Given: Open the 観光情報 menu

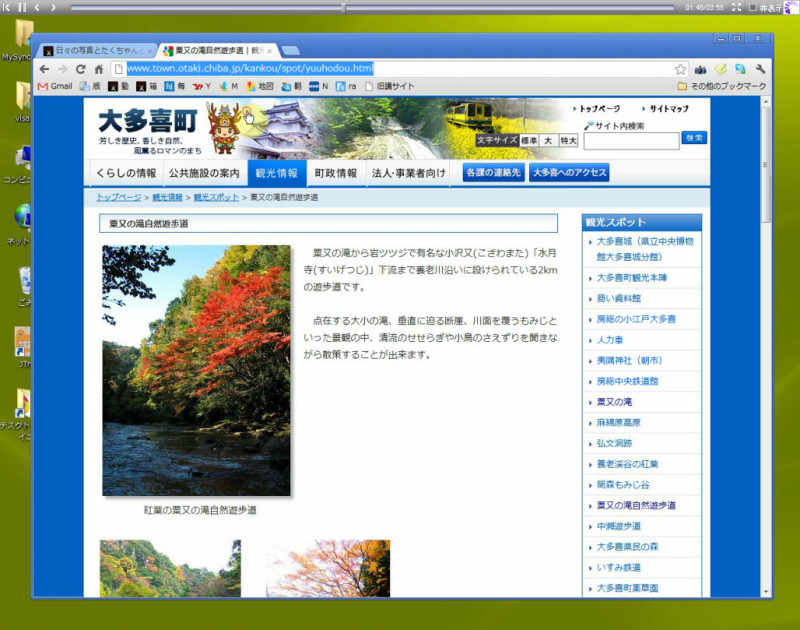Looking at the screenshot, I should (x=277, y=173).
